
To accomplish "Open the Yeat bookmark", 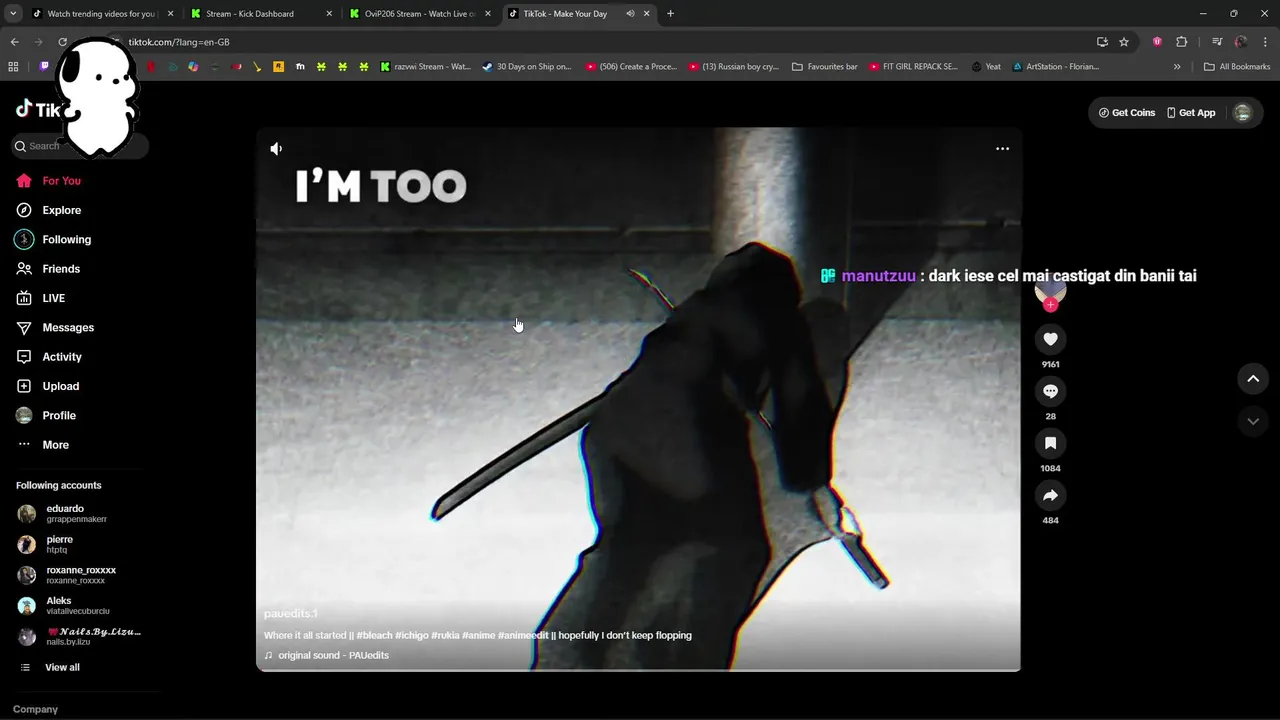I will tap(985, 67).
